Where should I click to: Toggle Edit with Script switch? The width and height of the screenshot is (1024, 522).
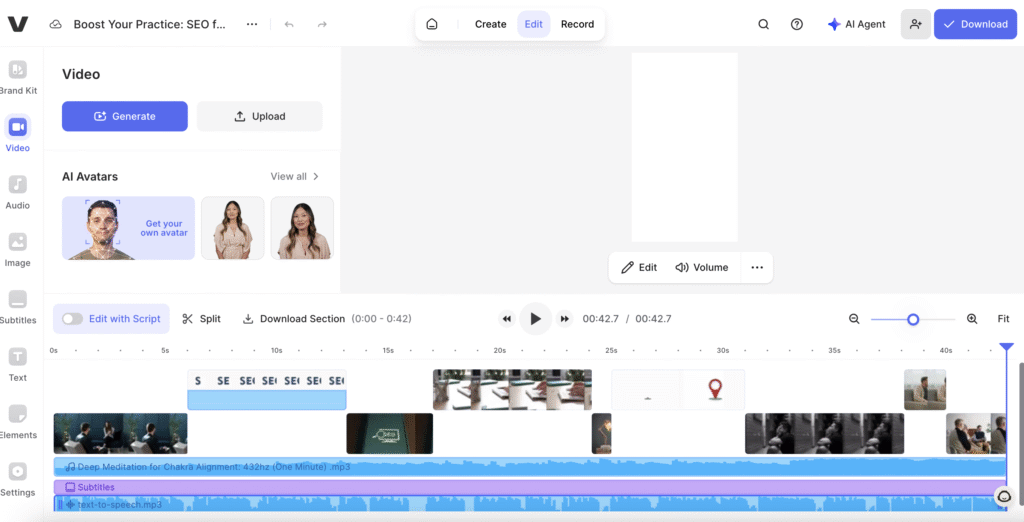pos(72,319)
